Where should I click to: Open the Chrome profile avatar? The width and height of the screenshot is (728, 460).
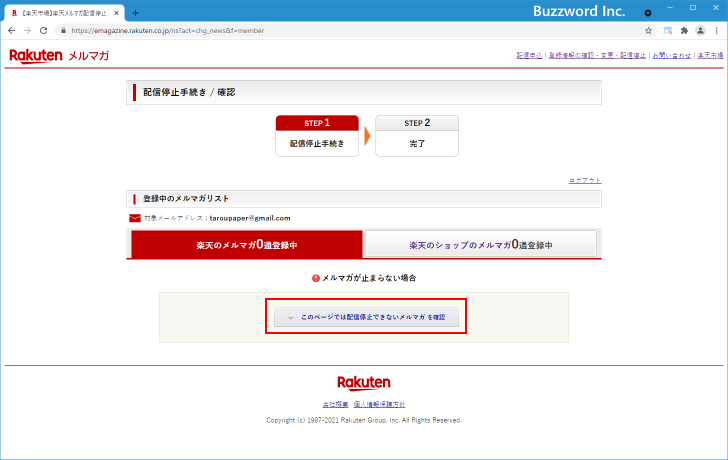(x=700, y=31)
